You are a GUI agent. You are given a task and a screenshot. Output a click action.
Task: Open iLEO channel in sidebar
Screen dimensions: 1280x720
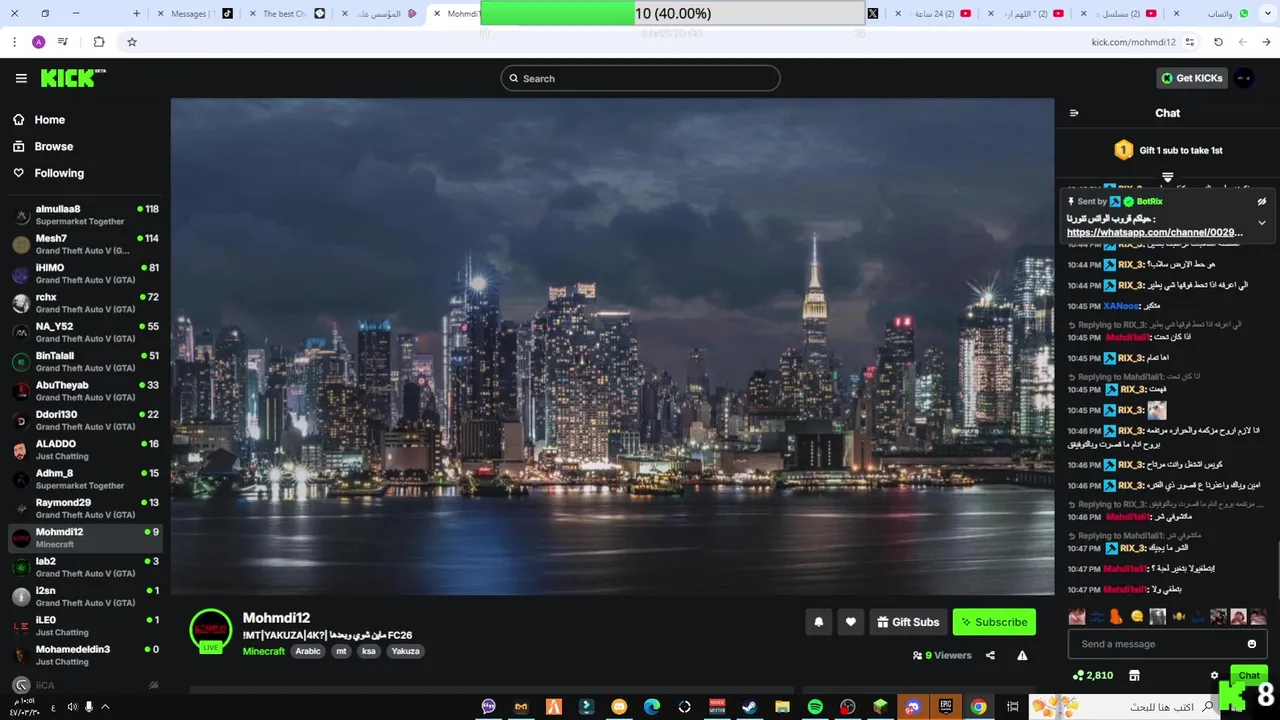click(x=85, y=625)
